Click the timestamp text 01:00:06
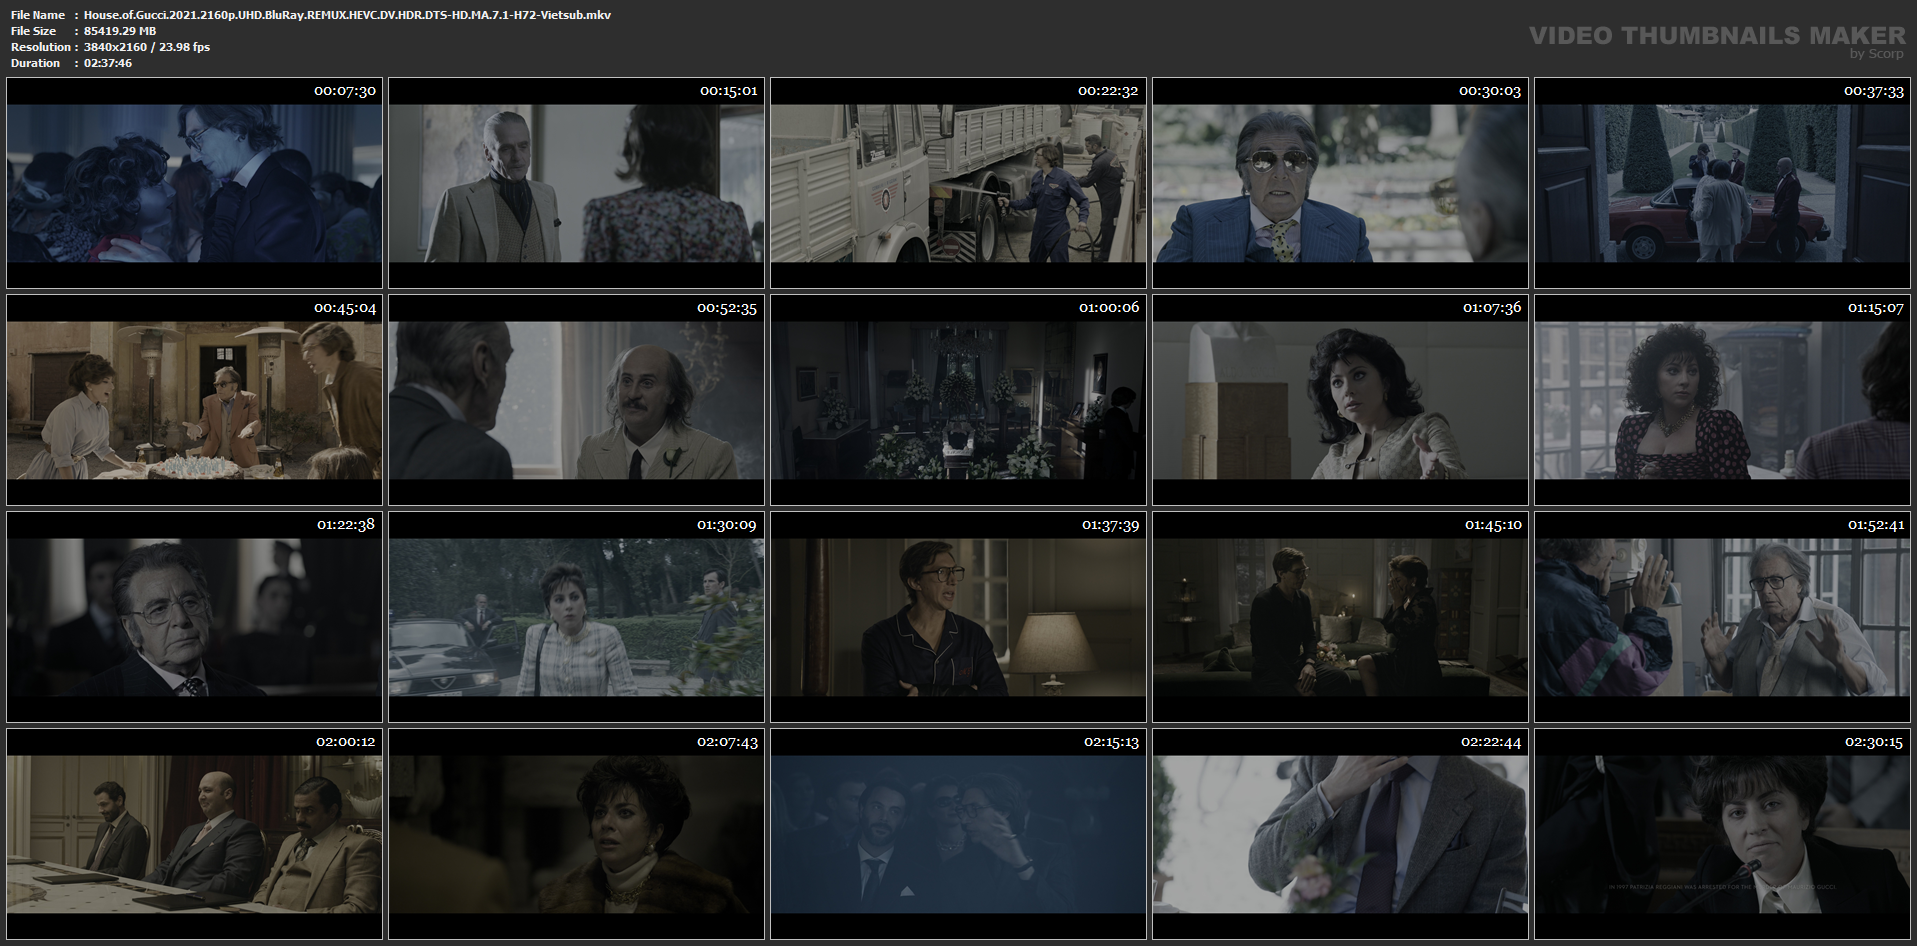The width and height of the screenshot is (1917, 946). [x=1109, y=307]
